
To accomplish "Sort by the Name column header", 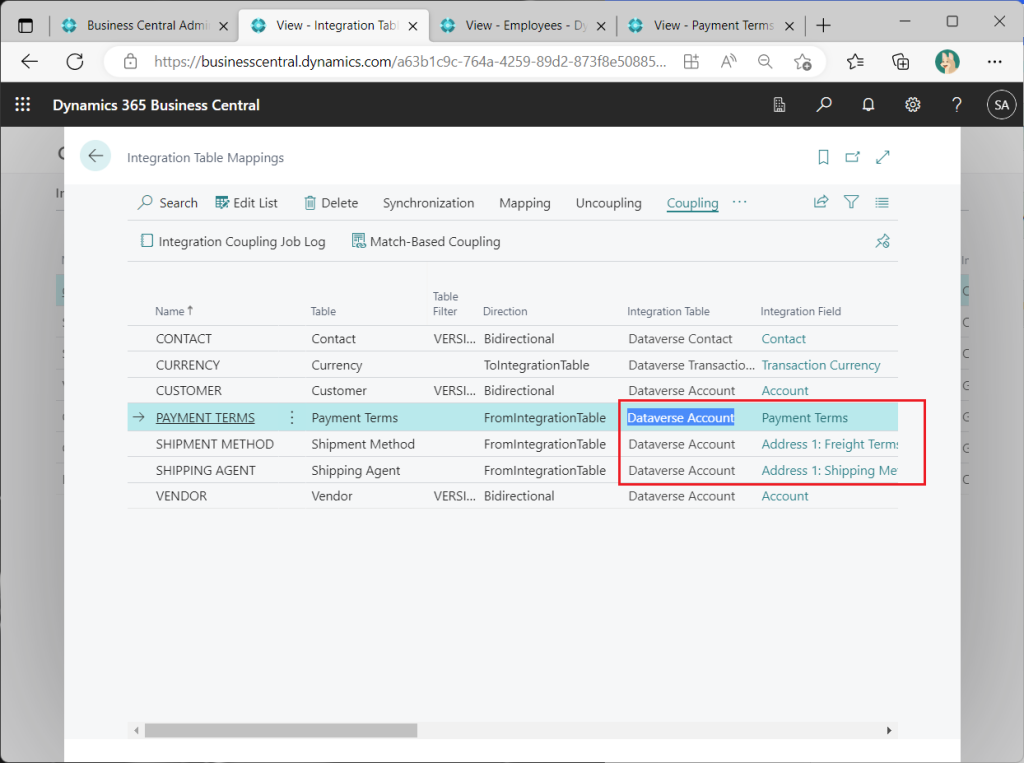I will coord(174,311).
